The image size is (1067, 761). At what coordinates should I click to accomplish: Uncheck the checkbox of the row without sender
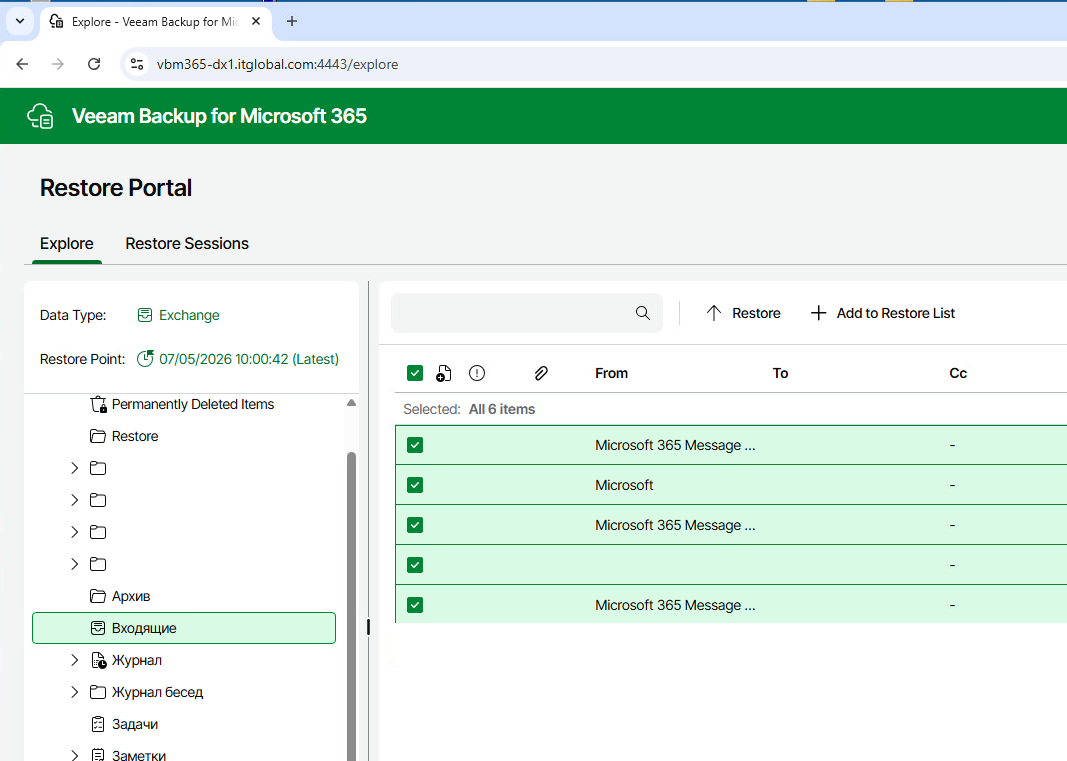pyautogui.click(x=415, y=565)
